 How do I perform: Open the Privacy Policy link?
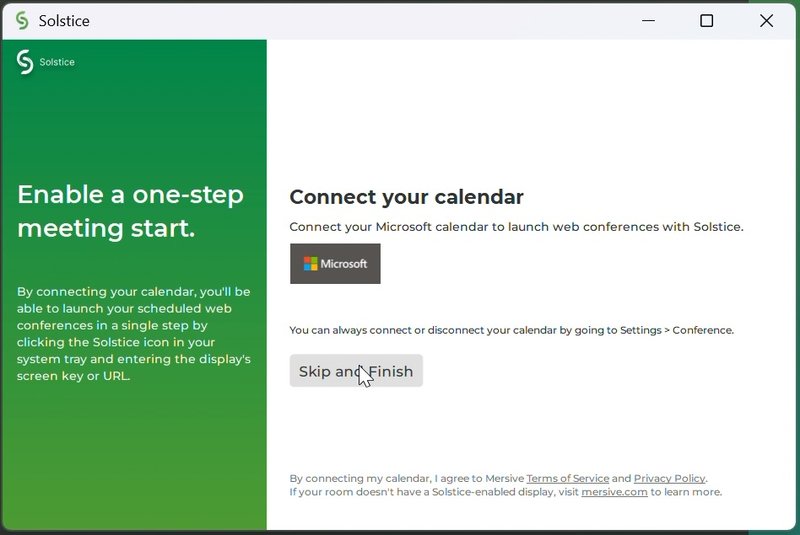pos(669,478)
